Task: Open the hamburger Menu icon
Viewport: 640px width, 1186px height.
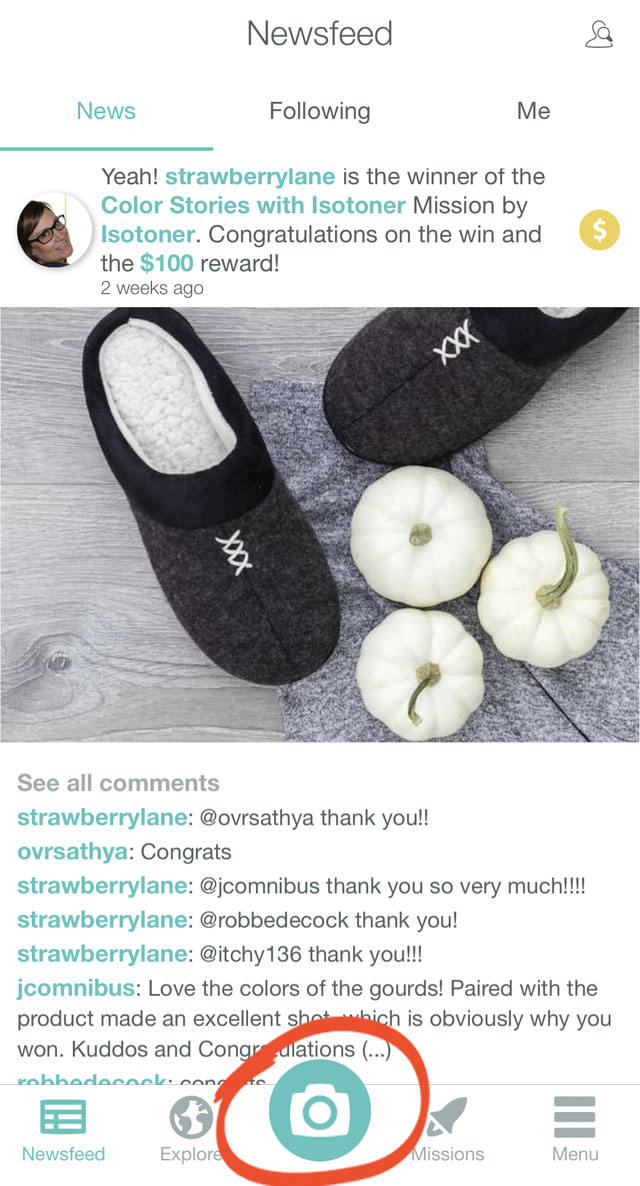Action: [575, 1117]
